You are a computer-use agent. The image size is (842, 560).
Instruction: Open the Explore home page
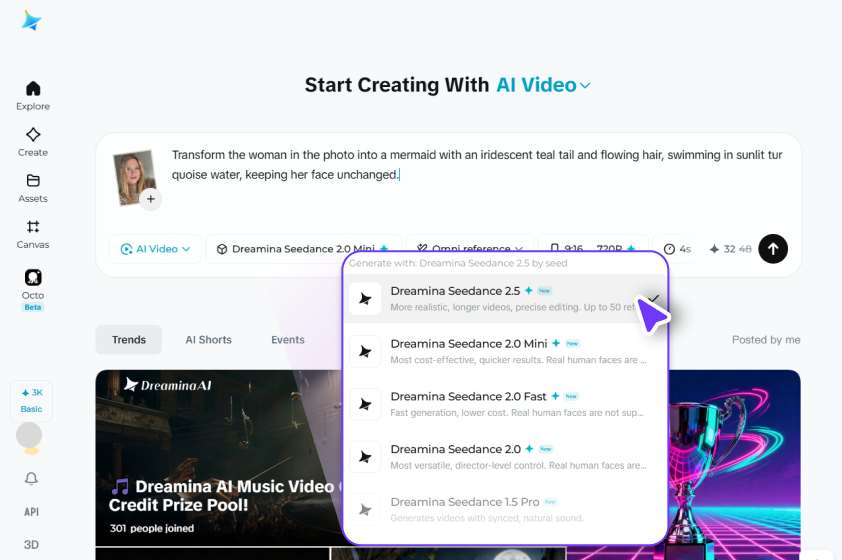point(33,96)
